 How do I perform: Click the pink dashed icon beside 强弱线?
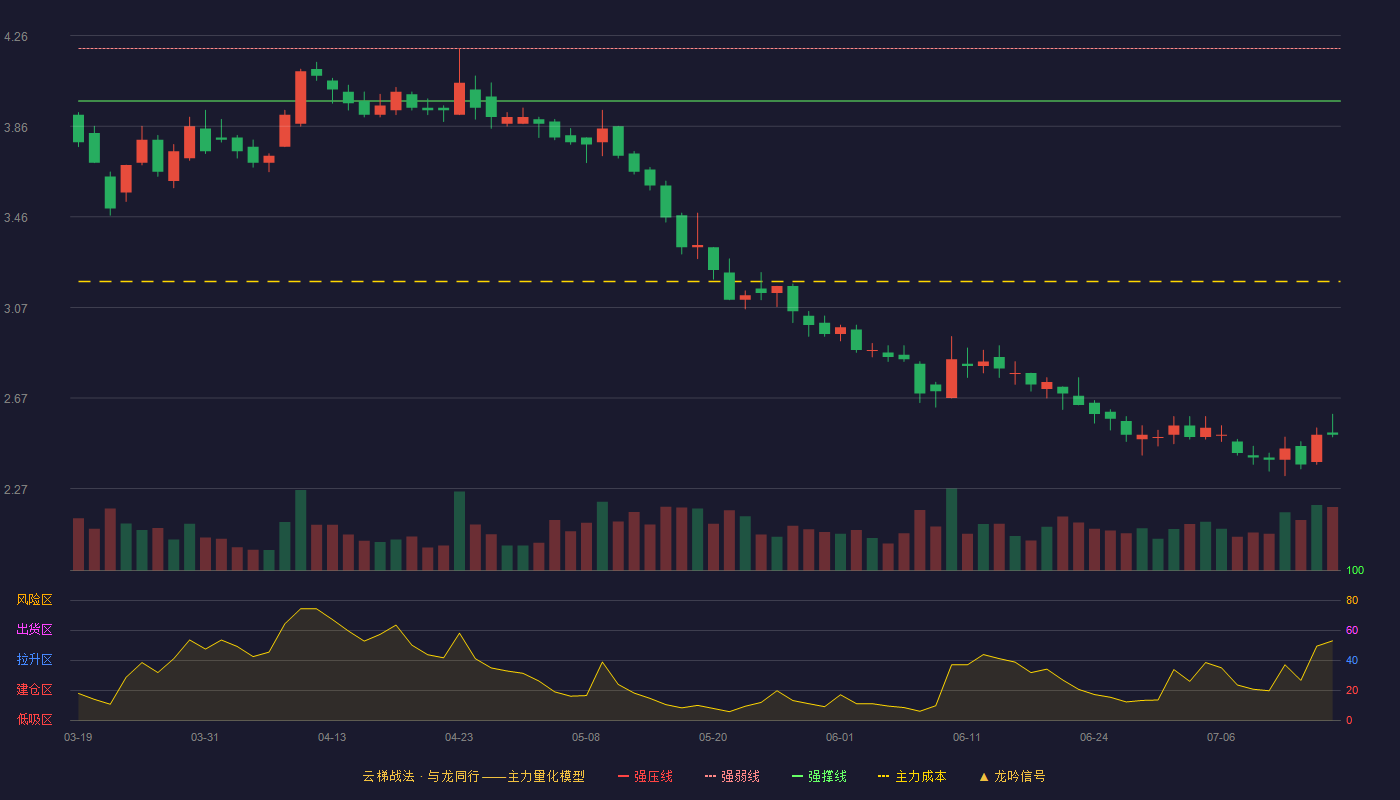(x=710, y=776)
